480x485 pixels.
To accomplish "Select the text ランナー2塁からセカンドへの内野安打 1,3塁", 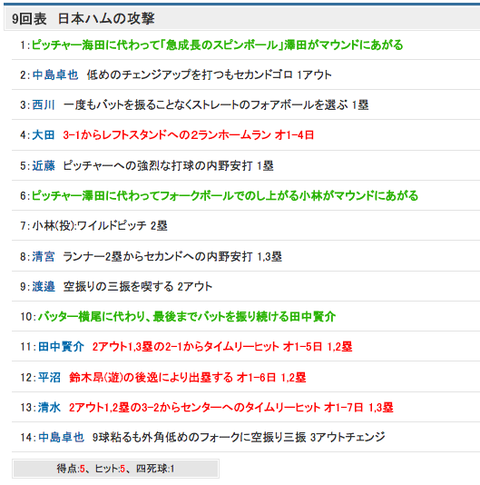I will [173, 257].
